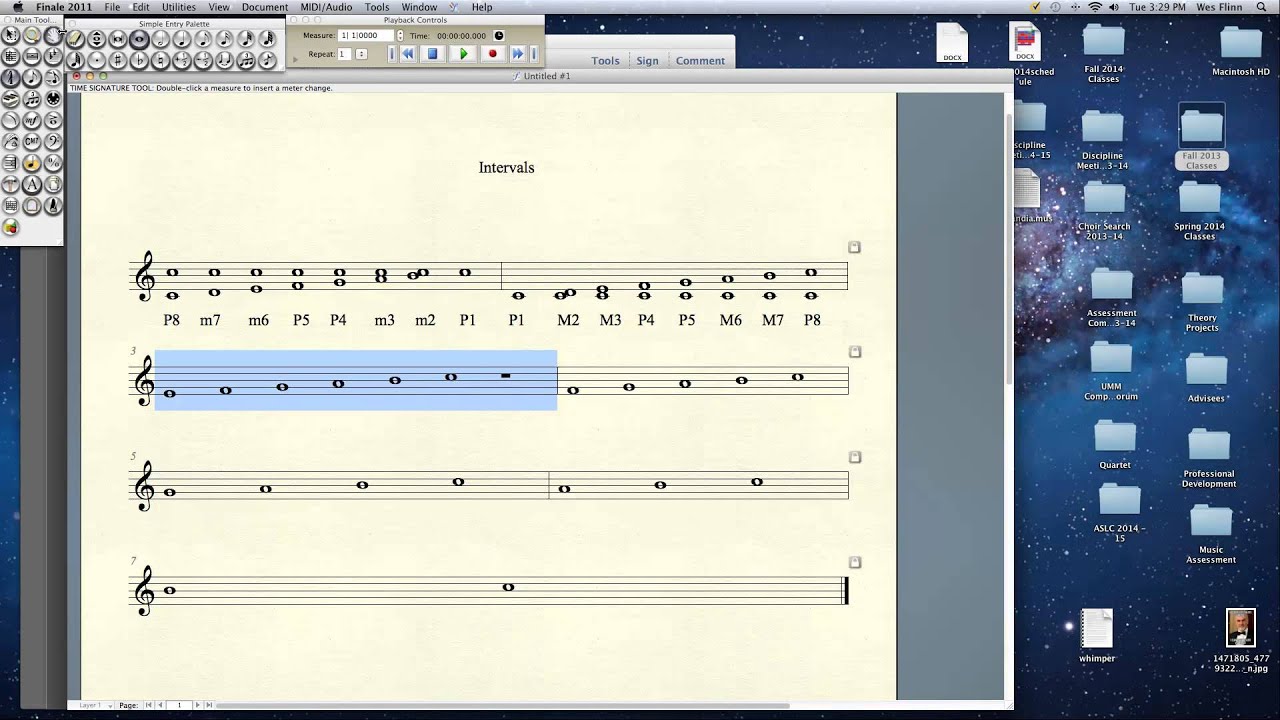Expand the measure 3 system handle

tap(854, 352)
